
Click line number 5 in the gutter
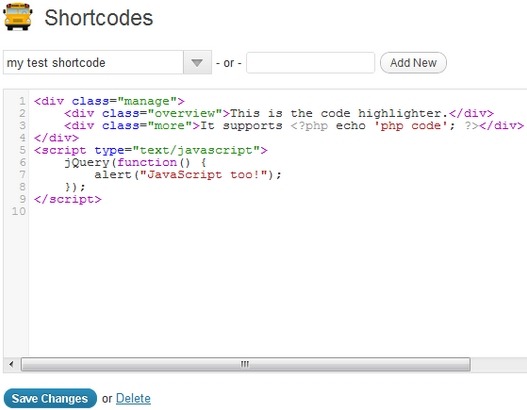(22, 150)
